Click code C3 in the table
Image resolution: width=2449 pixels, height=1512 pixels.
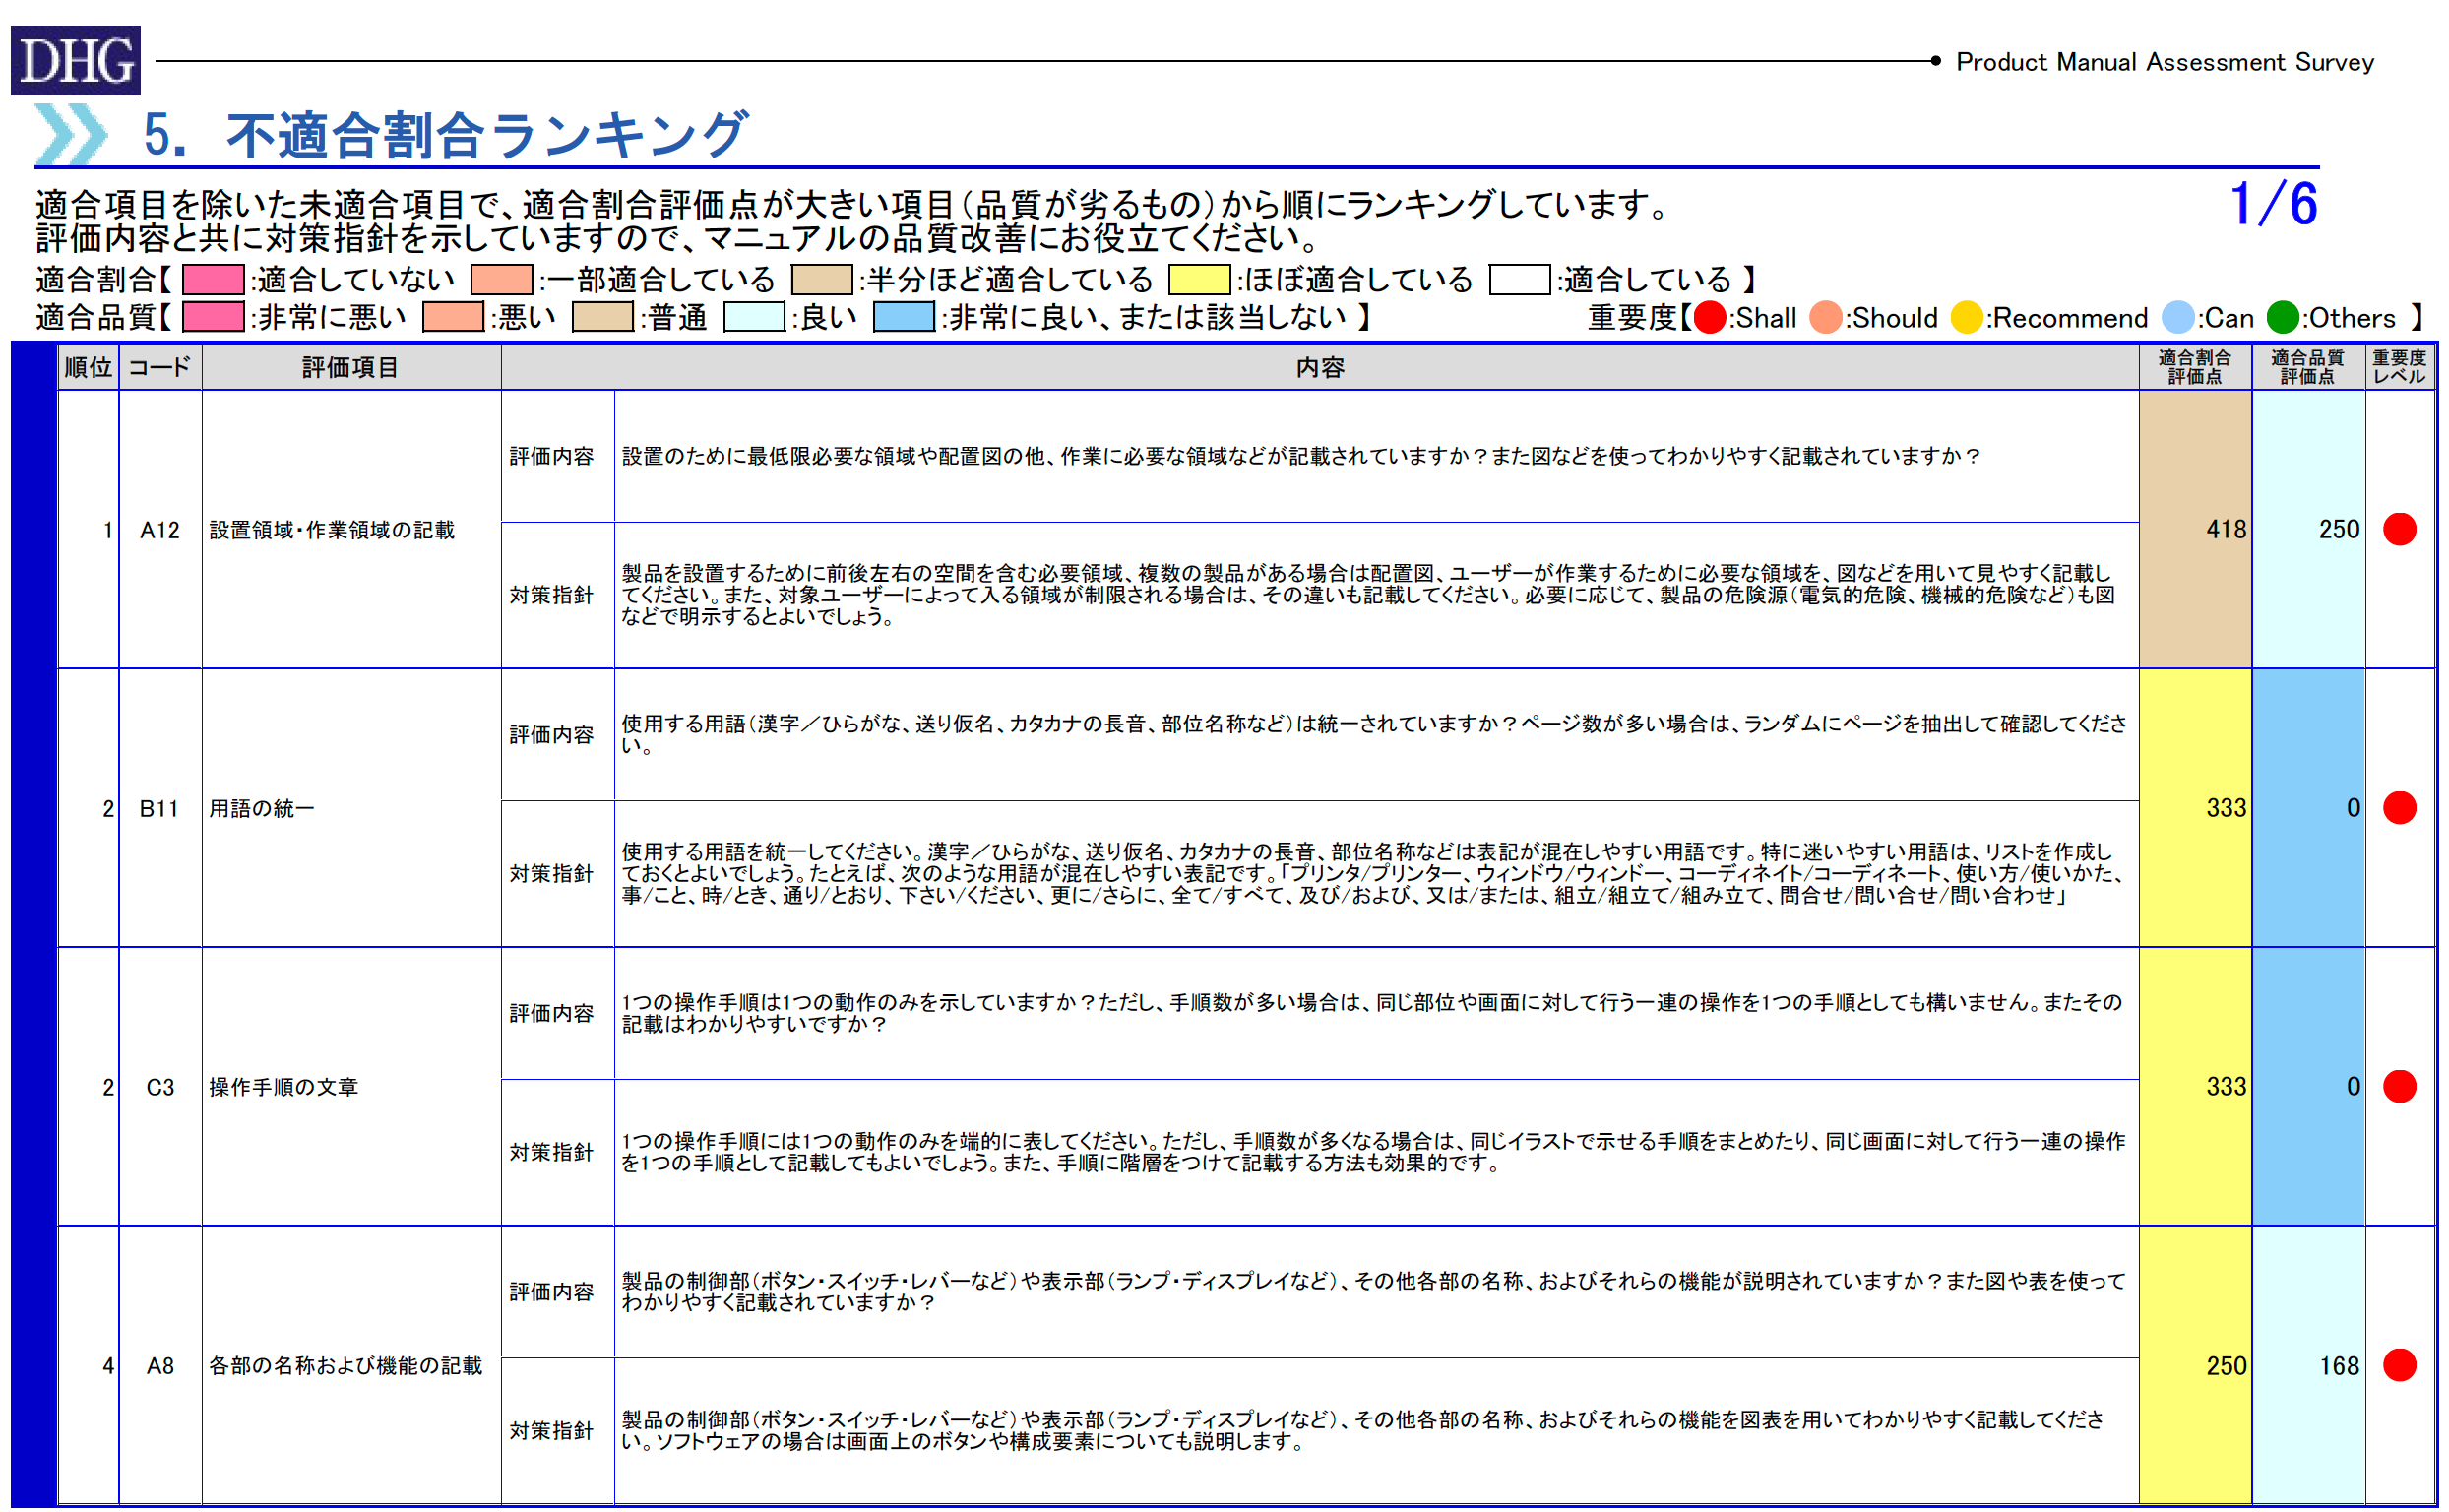[x=160, y=1087]
